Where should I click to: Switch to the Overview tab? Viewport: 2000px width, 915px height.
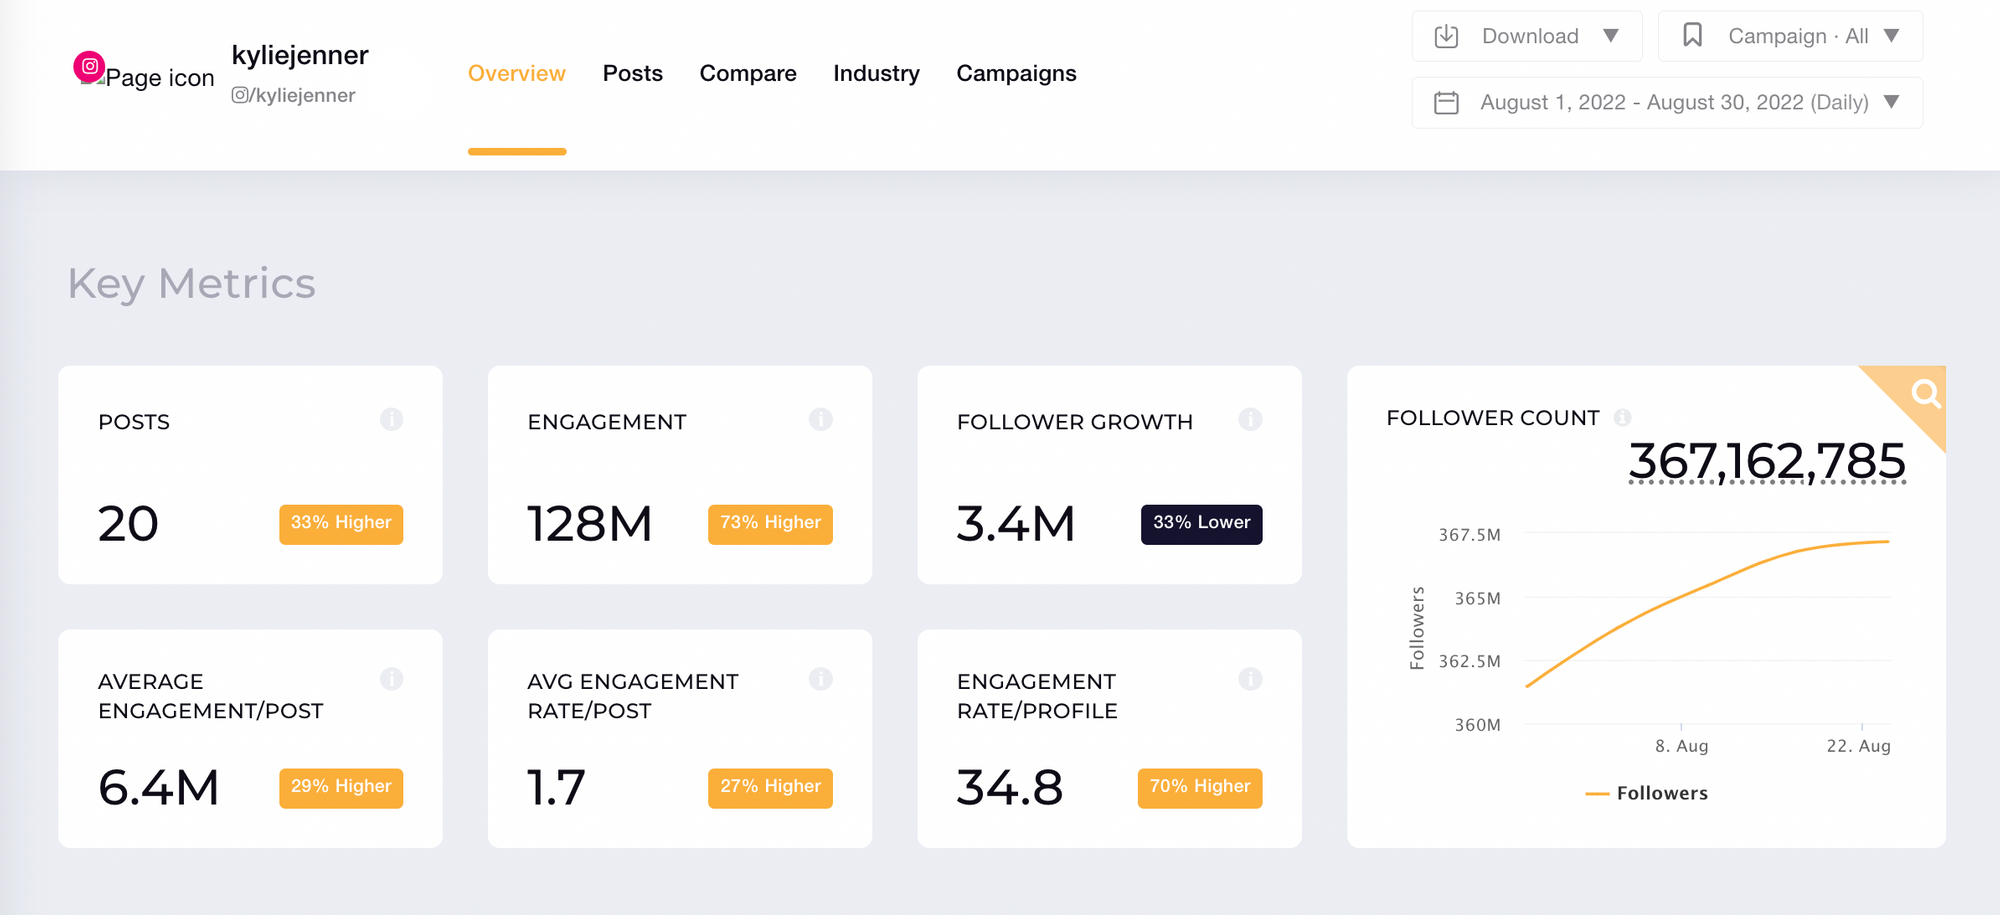(x=517, y=74)
